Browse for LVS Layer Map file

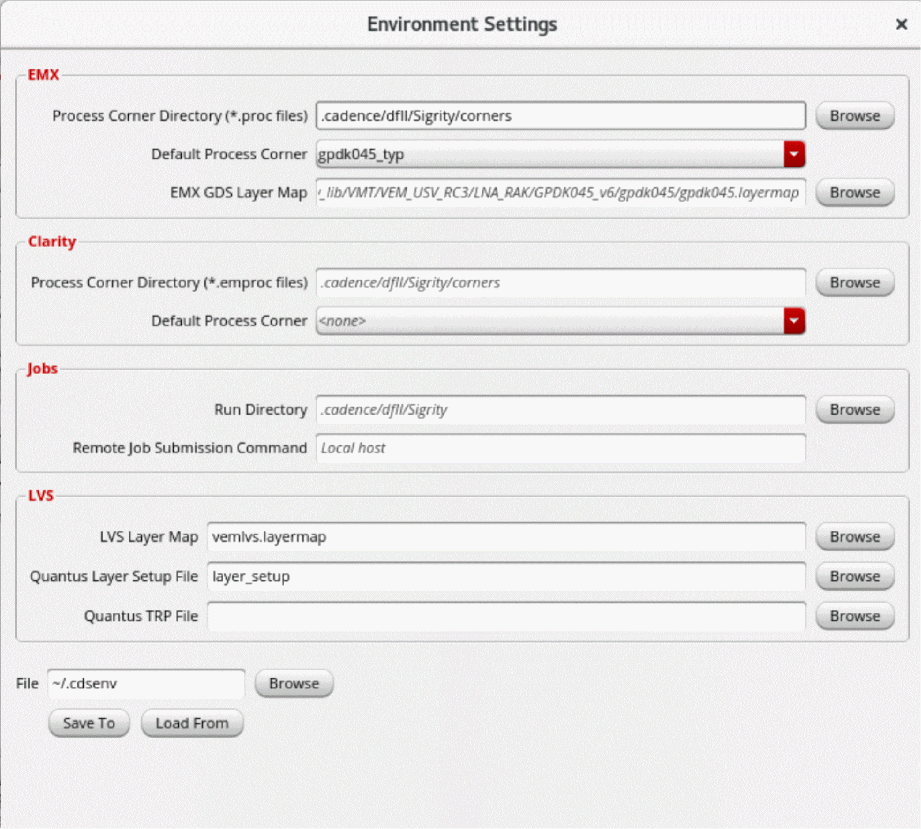(x=854, y=537)
